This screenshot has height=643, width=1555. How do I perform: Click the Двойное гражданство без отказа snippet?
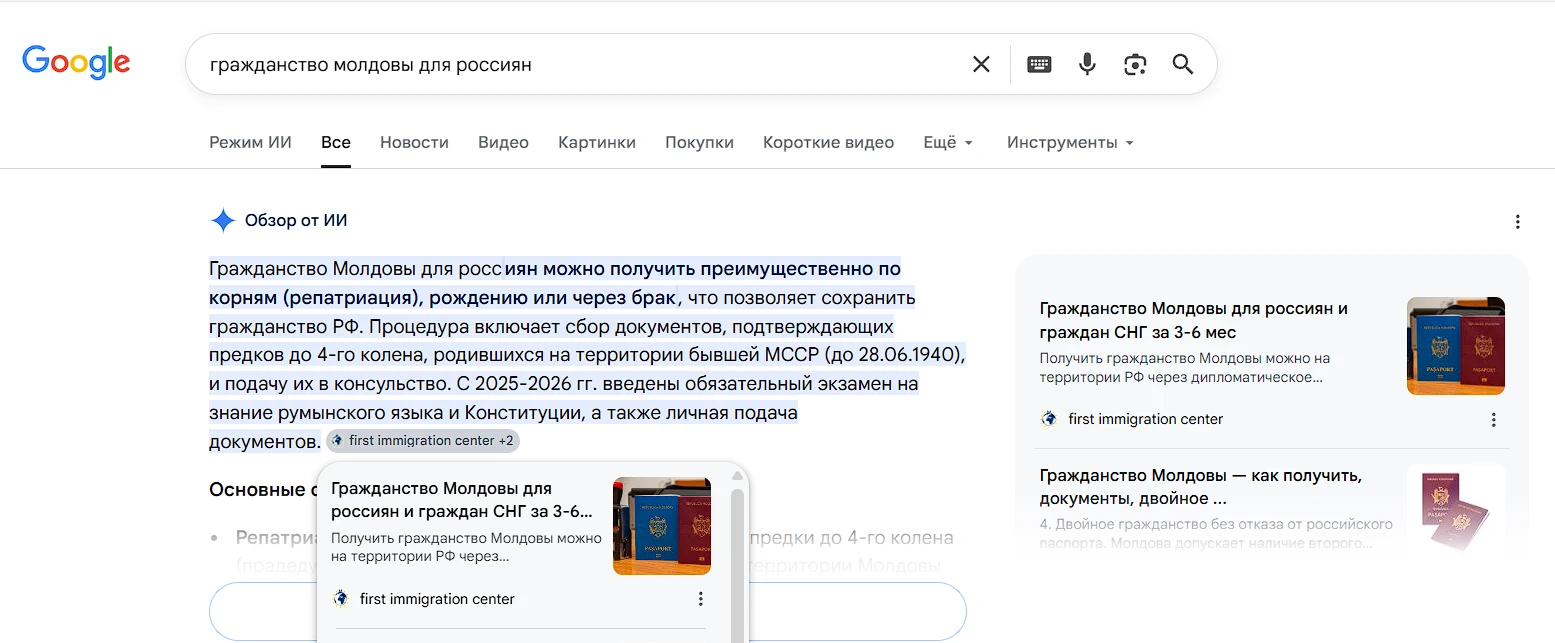point(1216,534)
